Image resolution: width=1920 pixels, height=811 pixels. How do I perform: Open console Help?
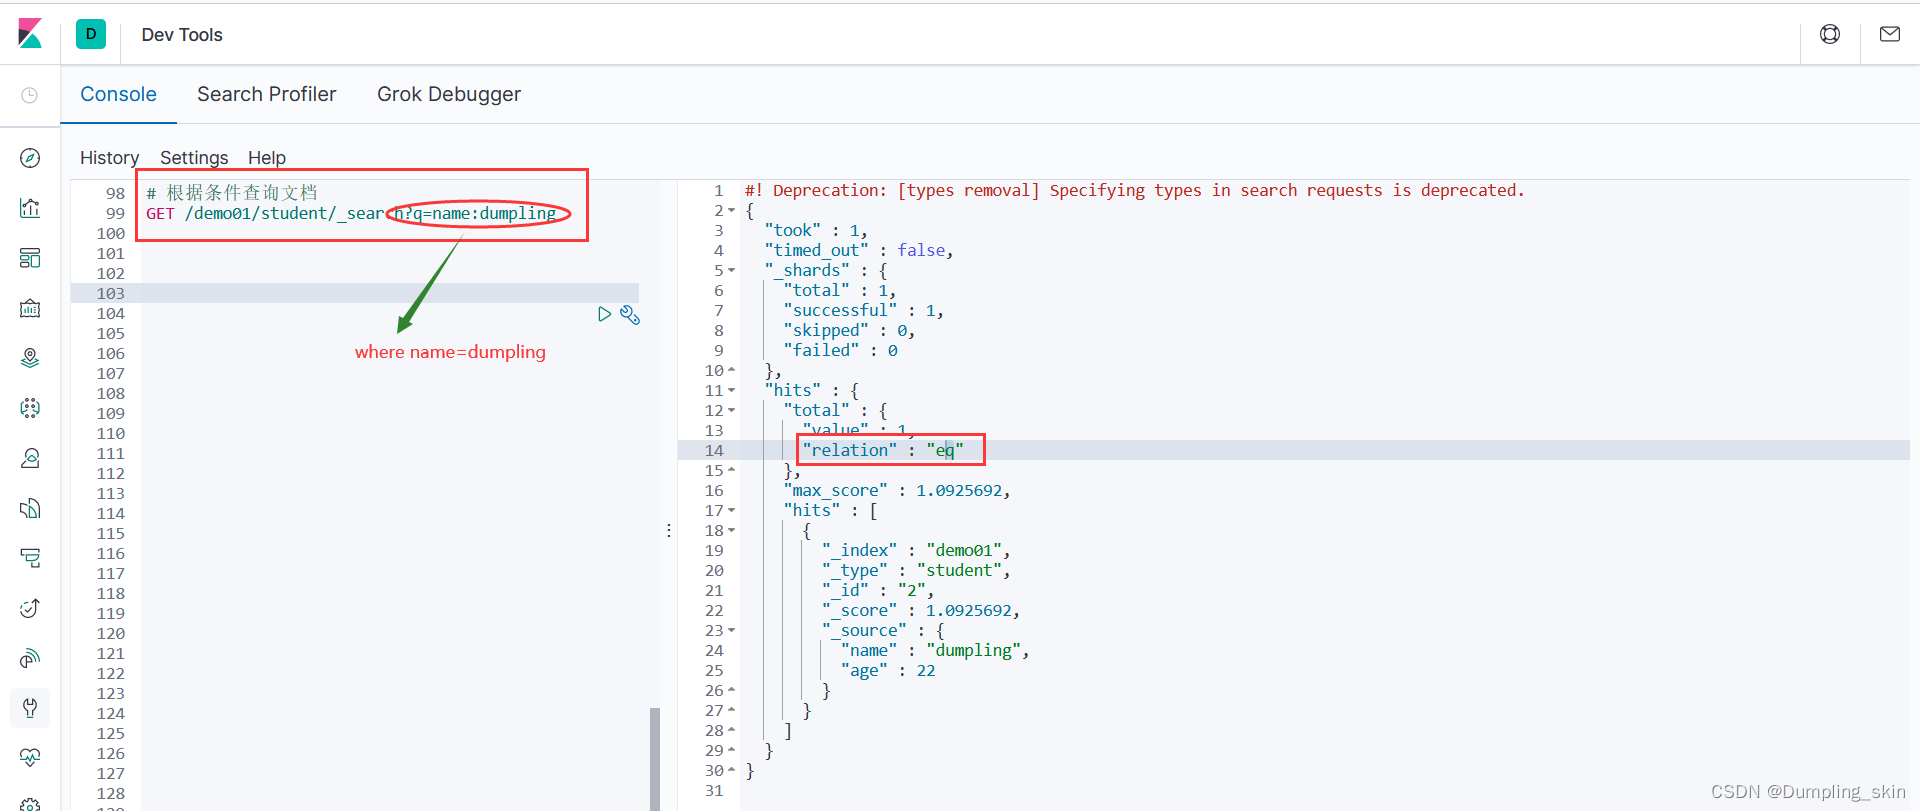267,158
